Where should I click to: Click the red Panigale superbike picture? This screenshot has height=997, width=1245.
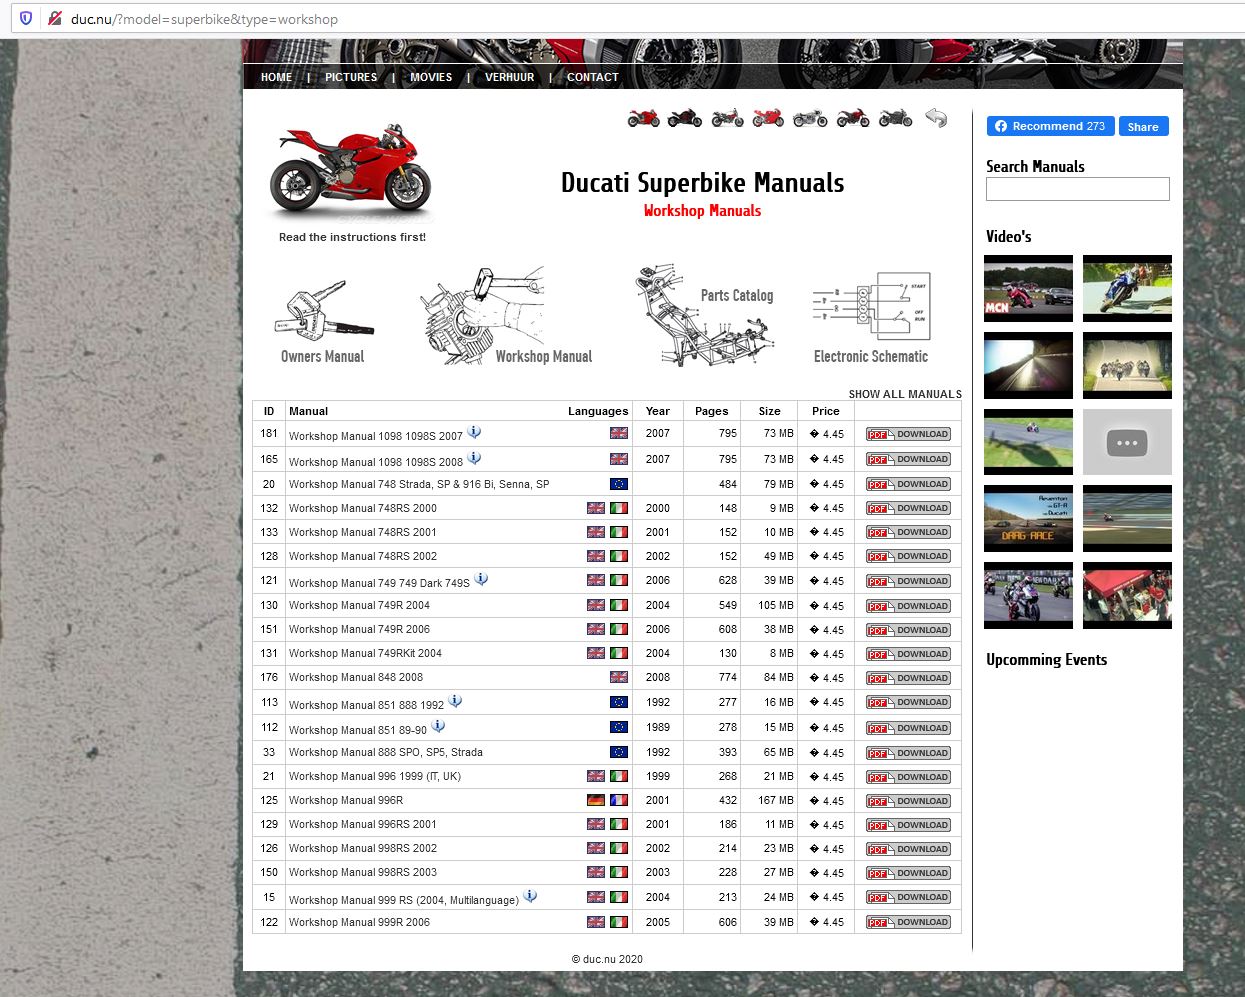[351, 170]
